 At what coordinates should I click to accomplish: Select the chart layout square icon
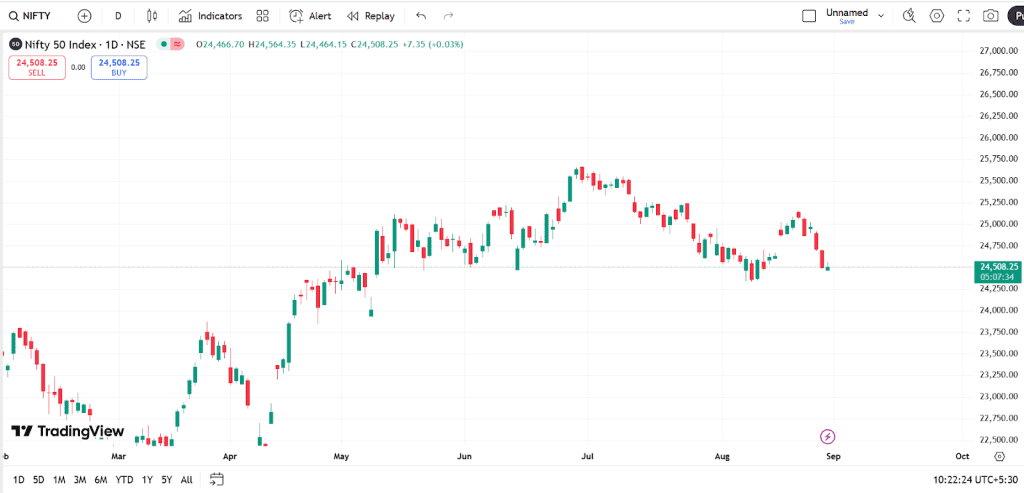coord(809,16)
